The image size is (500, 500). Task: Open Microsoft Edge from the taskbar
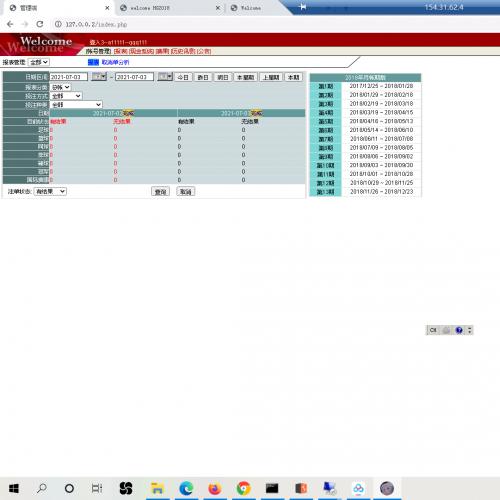[186, 489]
